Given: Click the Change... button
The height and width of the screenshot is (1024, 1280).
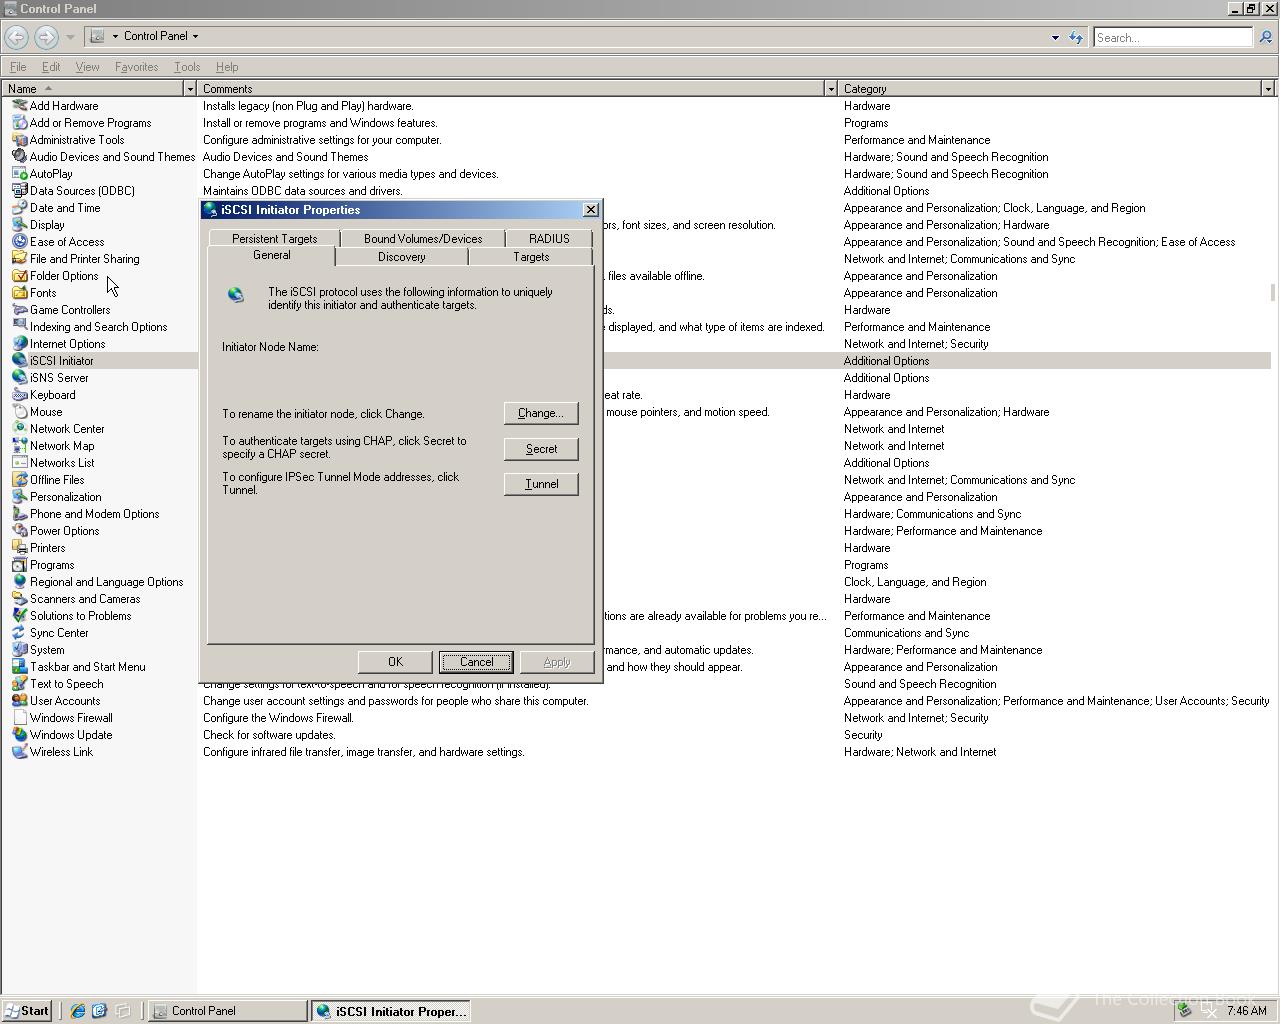Looking at the screenshot, I should (541, 413).
